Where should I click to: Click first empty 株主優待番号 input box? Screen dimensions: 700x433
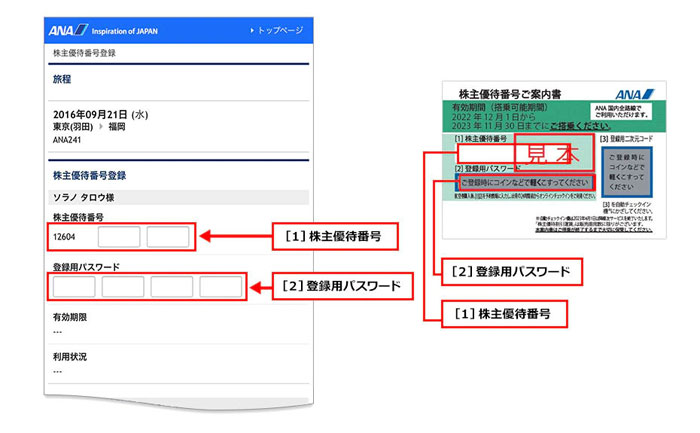click(119, 238)
